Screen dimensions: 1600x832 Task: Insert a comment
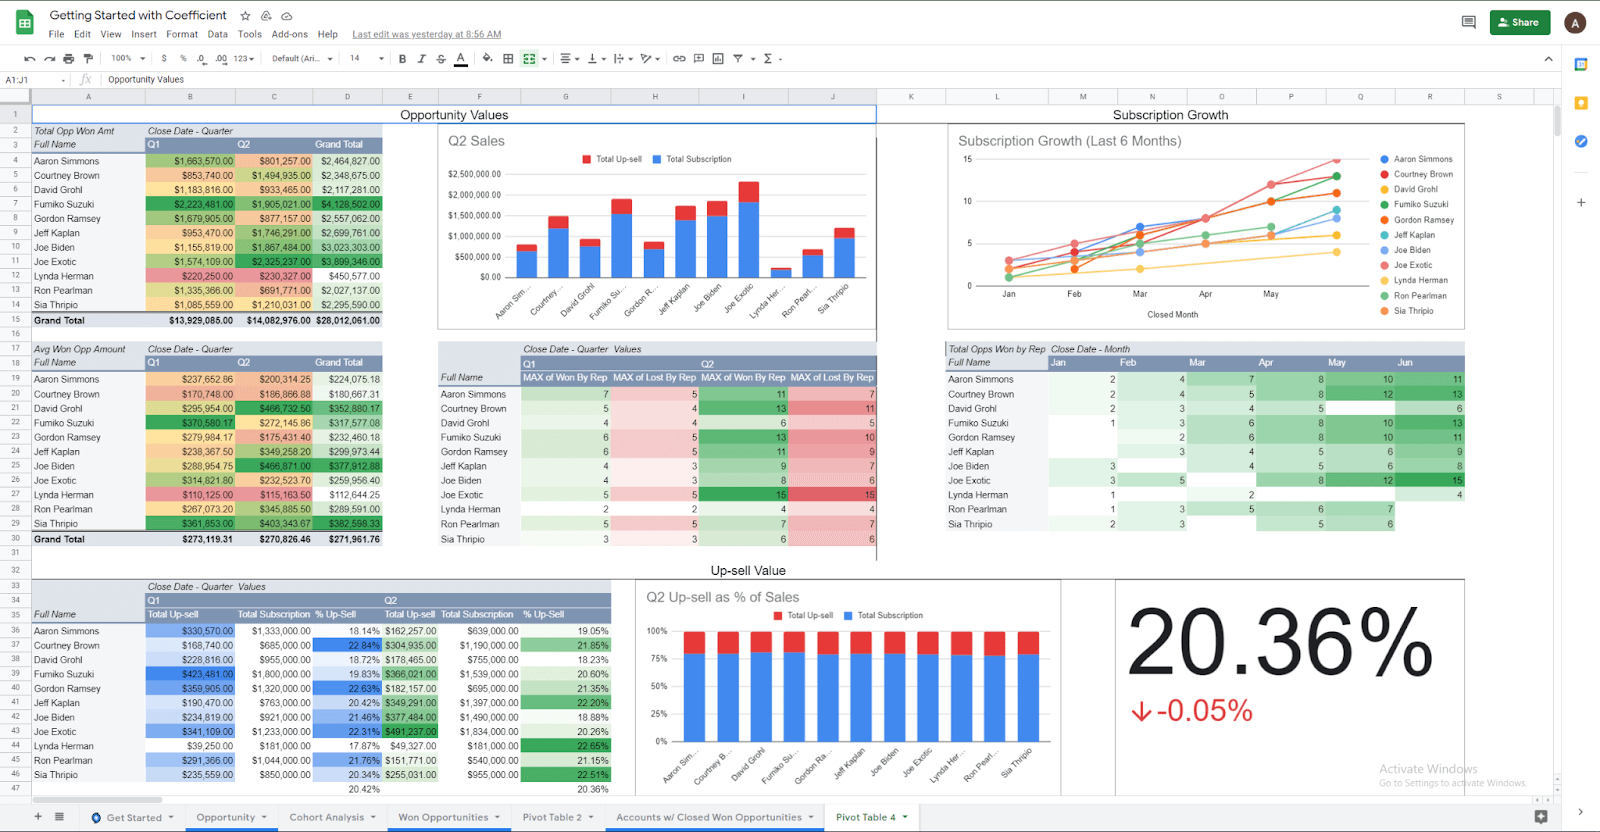[x=699, y=59]
